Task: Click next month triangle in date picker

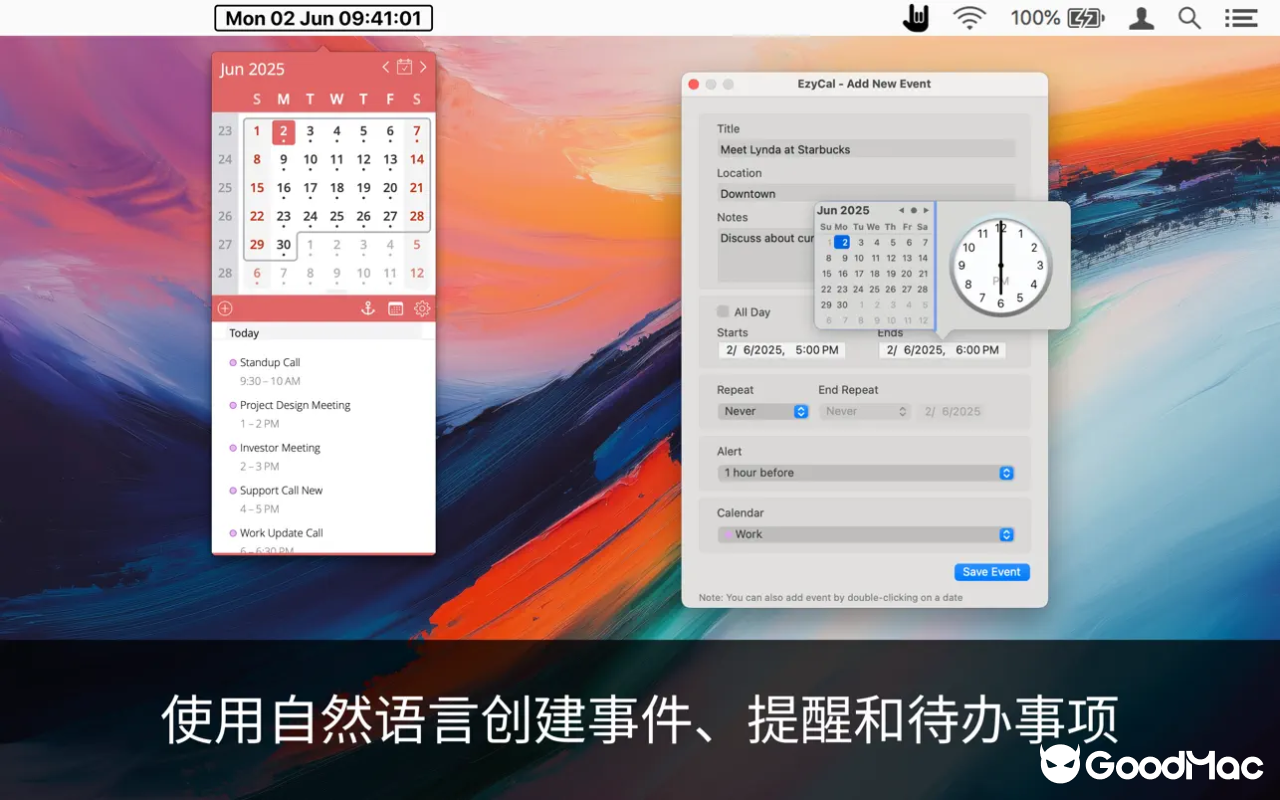Action: tap(926, 210)
